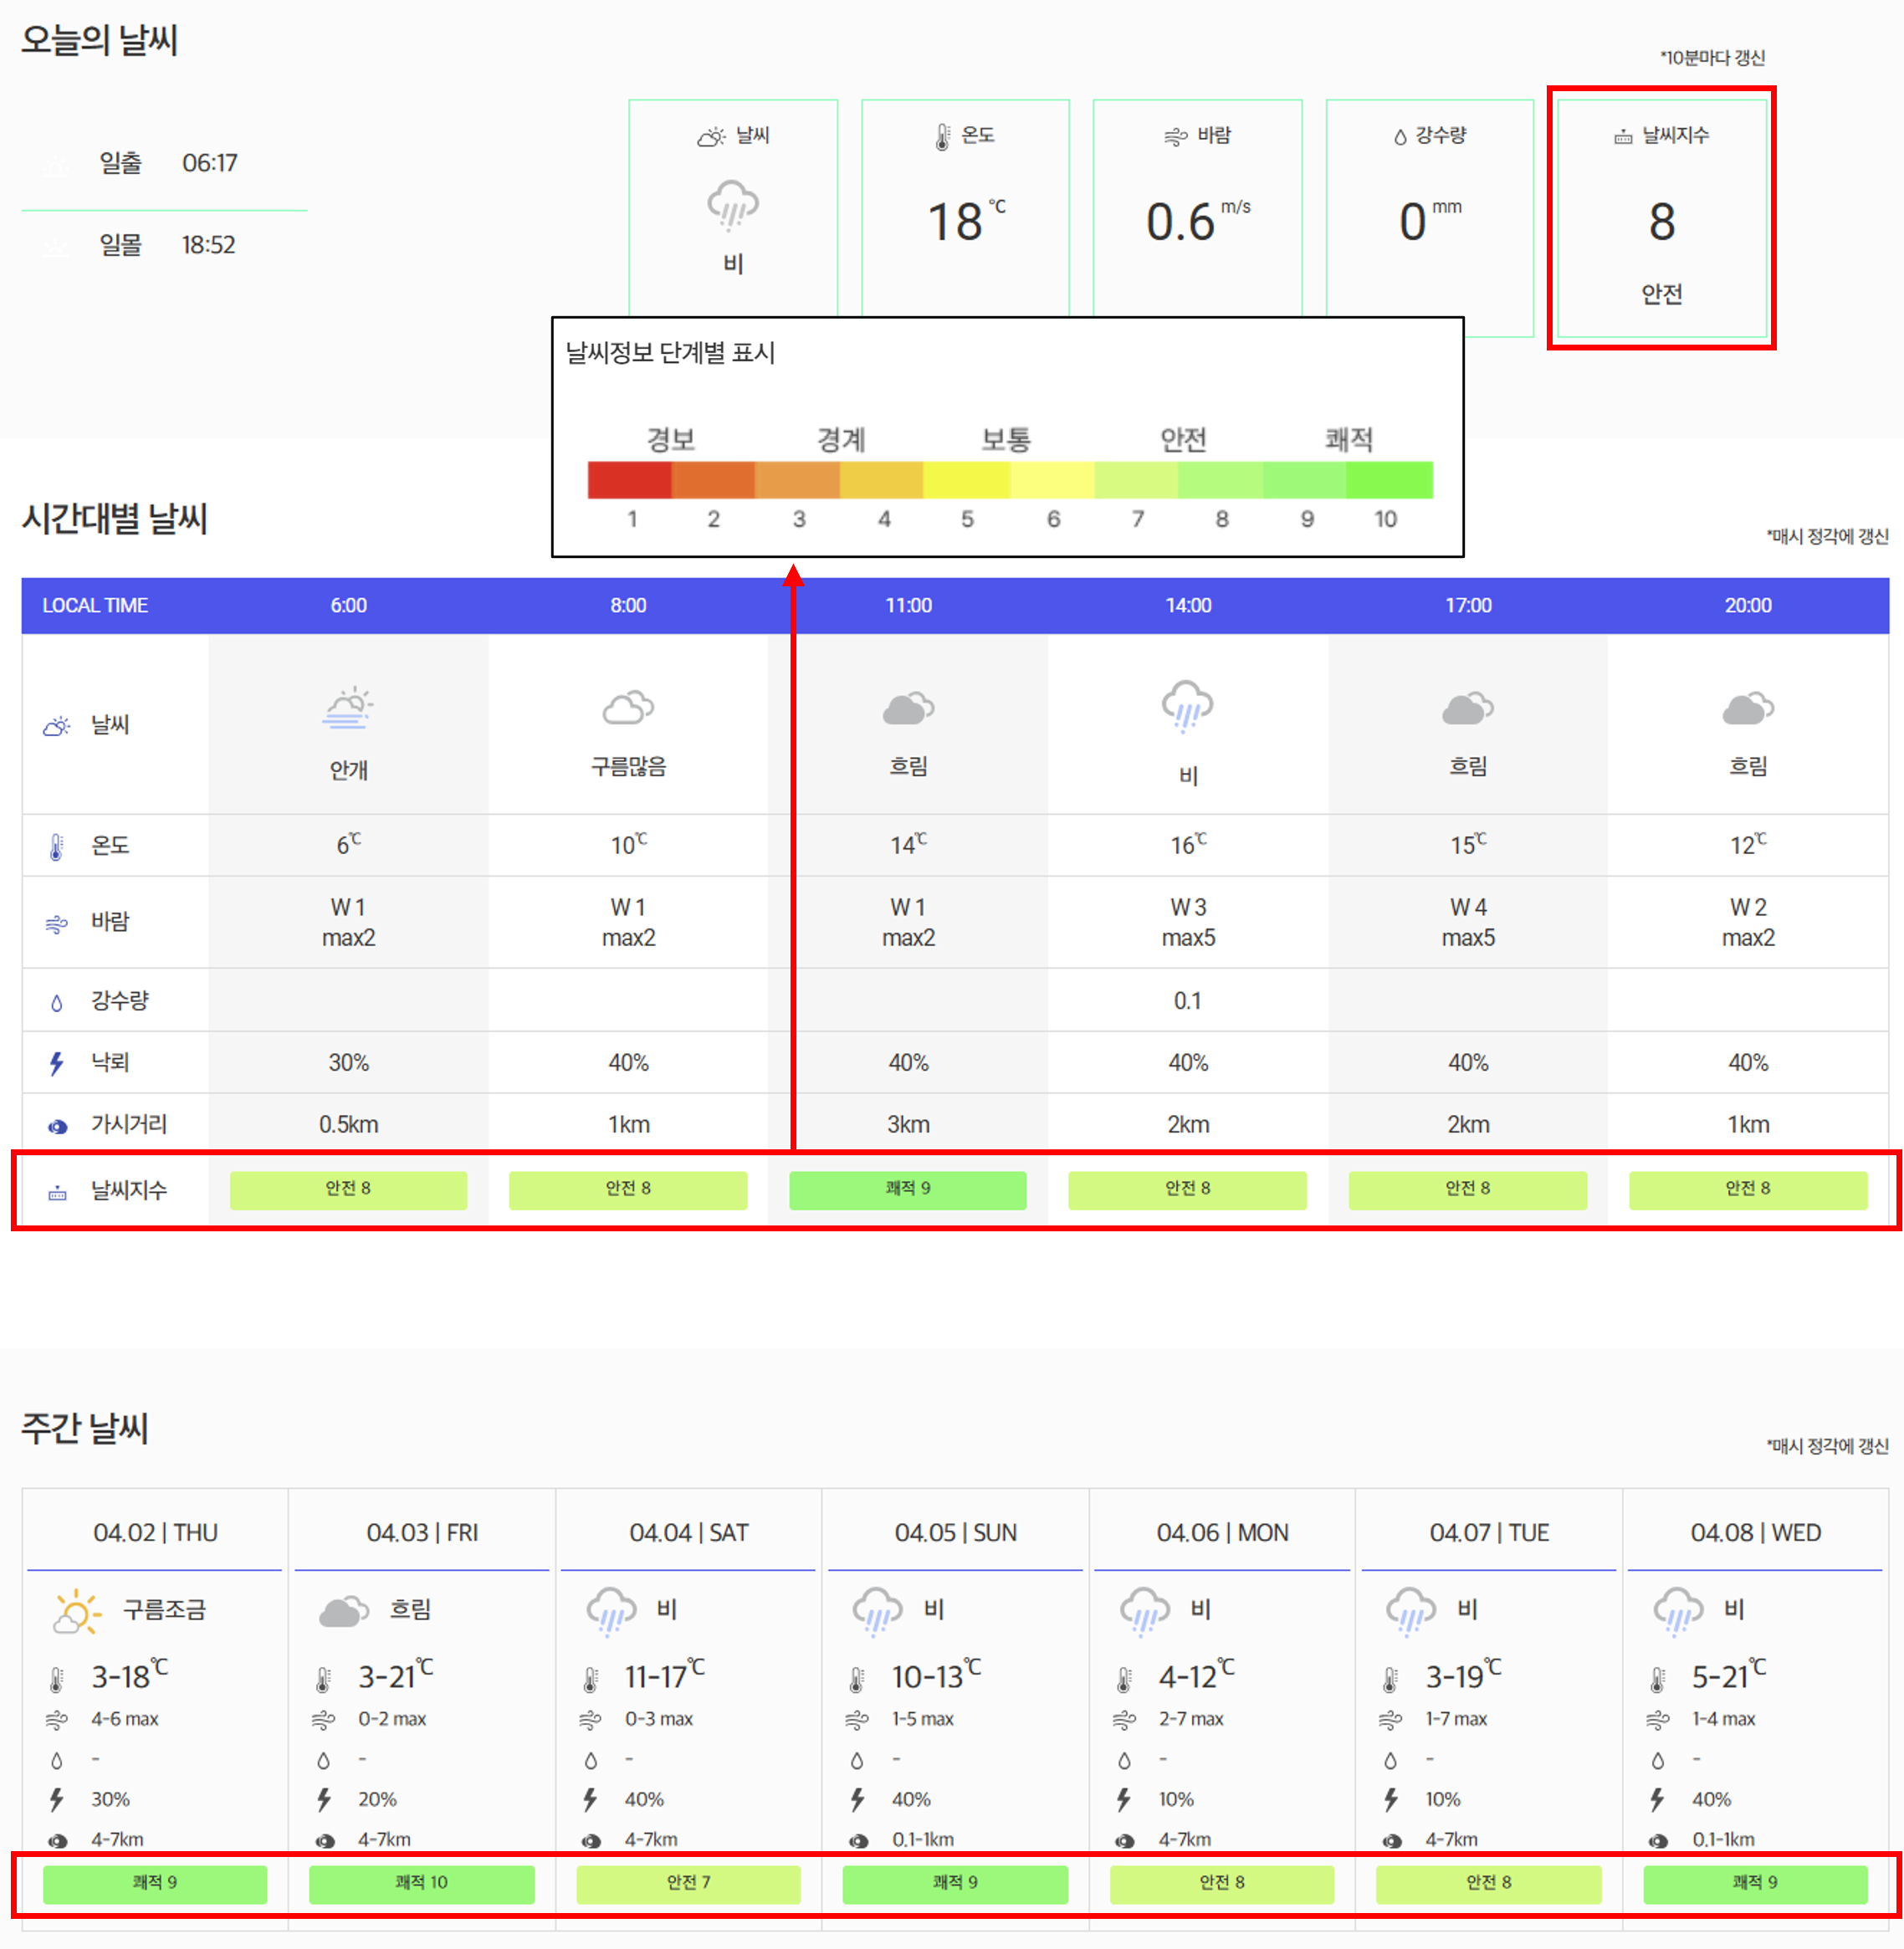Screen dimensions: 1904x1949
Task: Click the cloudy icon for 04.03 FRI
Action: click(x=343, y=1612)
